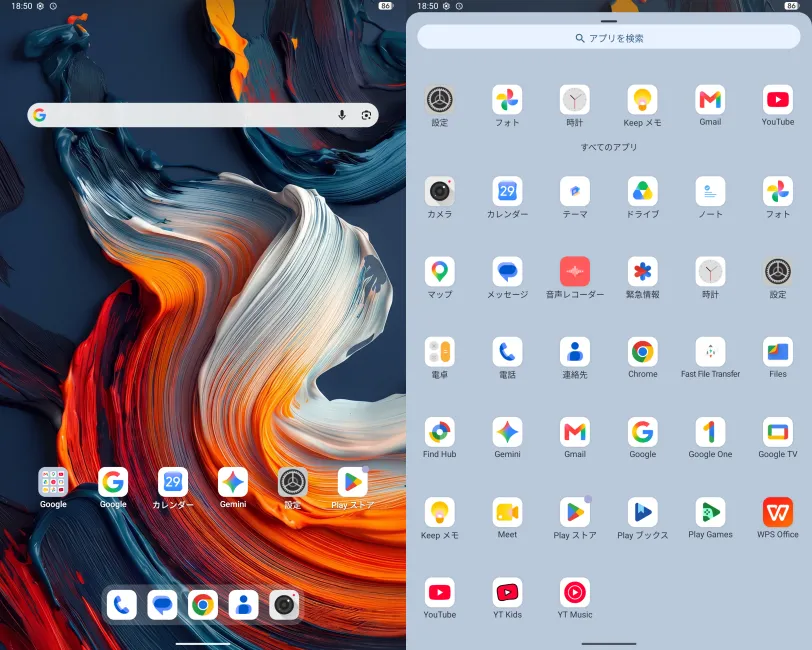Image resolution: width=812 pixels, height=650 pixels.
Task: Open 電話 in the app drawer
Action: tap(507, 352)
